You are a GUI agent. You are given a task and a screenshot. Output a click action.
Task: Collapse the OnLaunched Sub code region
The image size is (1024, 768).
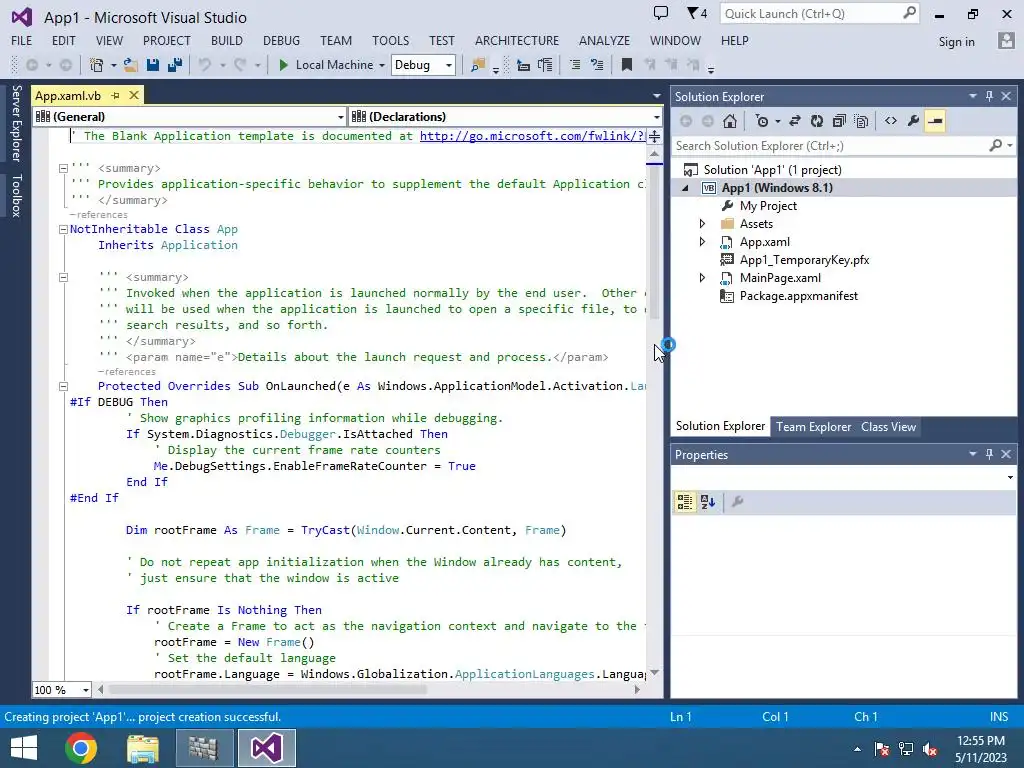coord(63,386)
